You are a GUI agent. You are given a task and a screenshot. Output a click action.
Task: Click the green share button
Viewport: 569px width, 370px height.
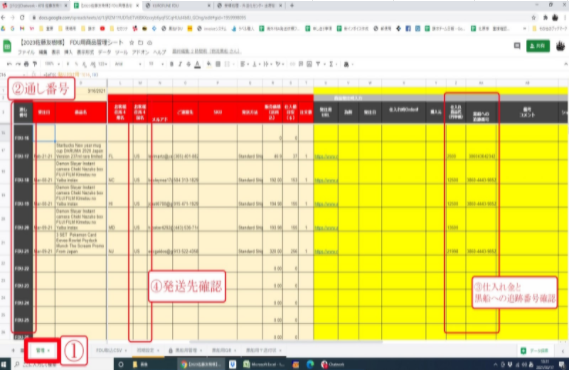coord(537,46)
